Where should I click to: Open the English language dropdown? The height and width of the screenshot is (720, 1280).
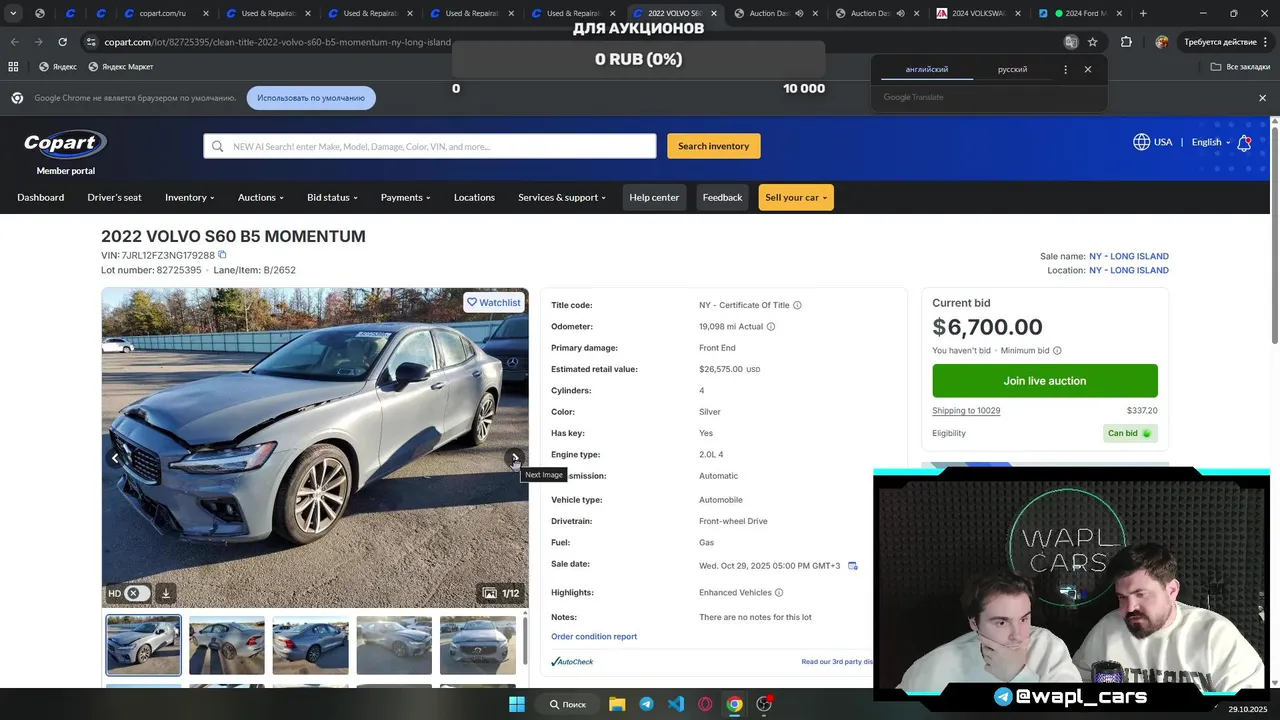pos(1211,142)
